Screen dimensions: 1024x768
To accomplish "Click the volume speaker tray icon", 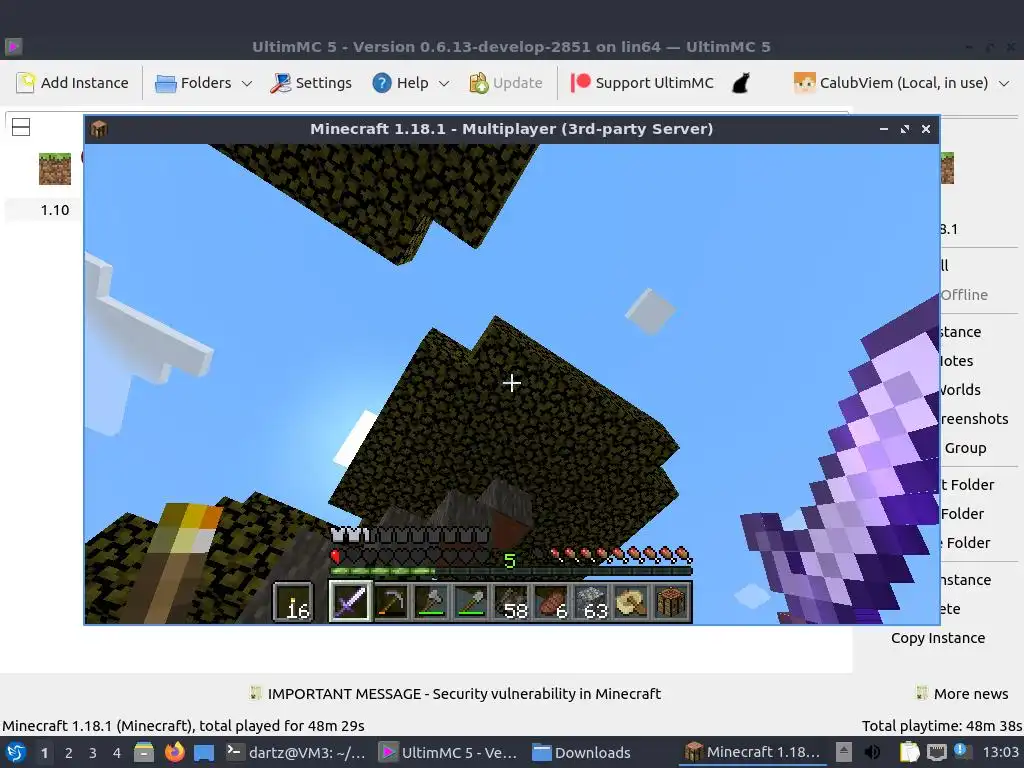I will click(872, 752).
